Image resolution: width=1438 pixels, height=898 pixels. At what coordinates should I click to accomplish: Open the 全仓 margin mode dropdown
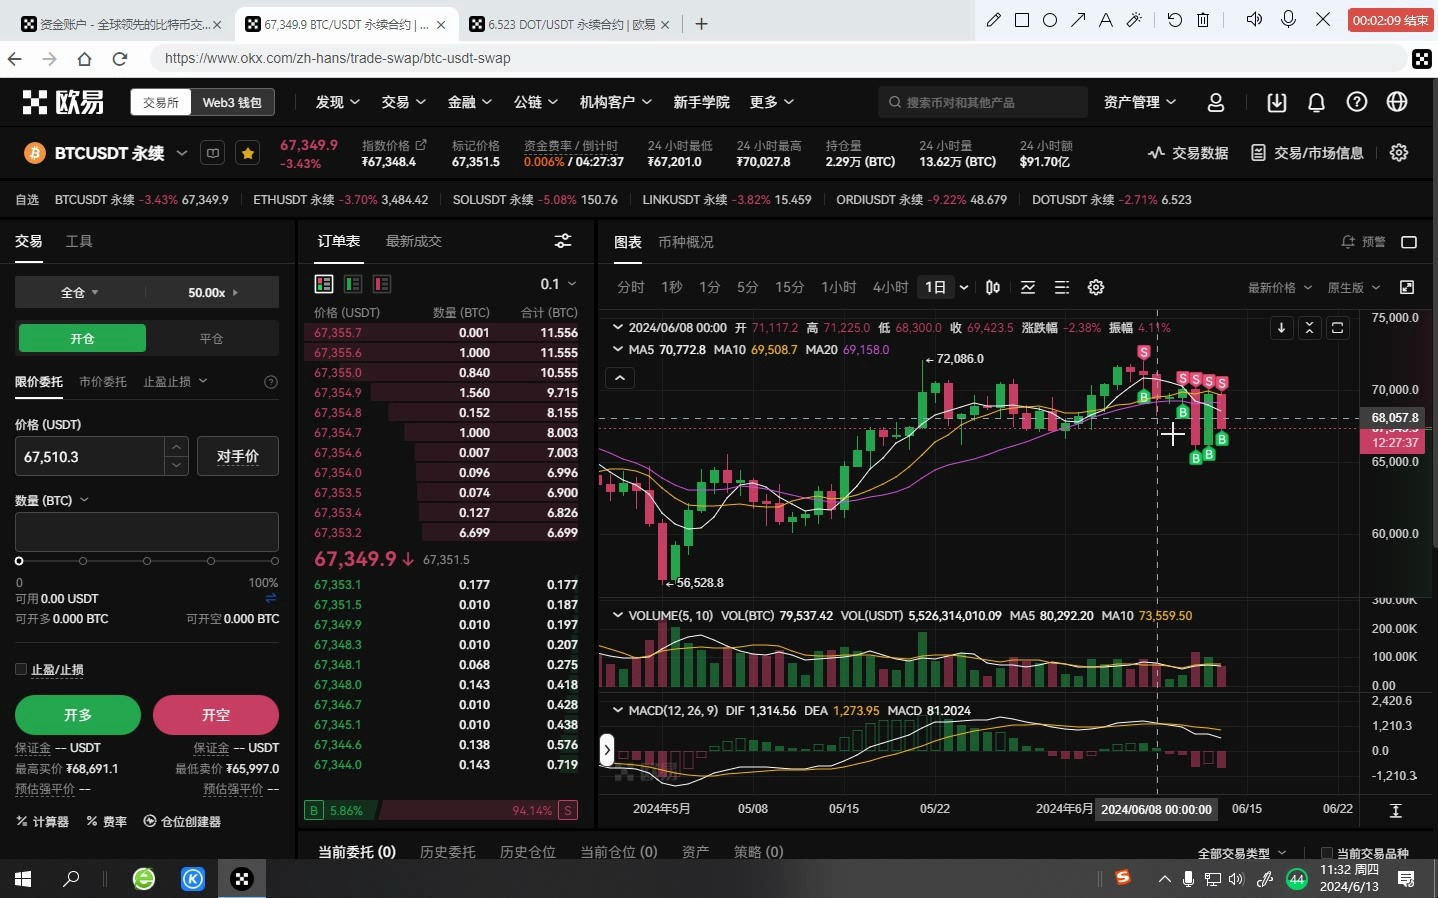(x=80, y=292)
